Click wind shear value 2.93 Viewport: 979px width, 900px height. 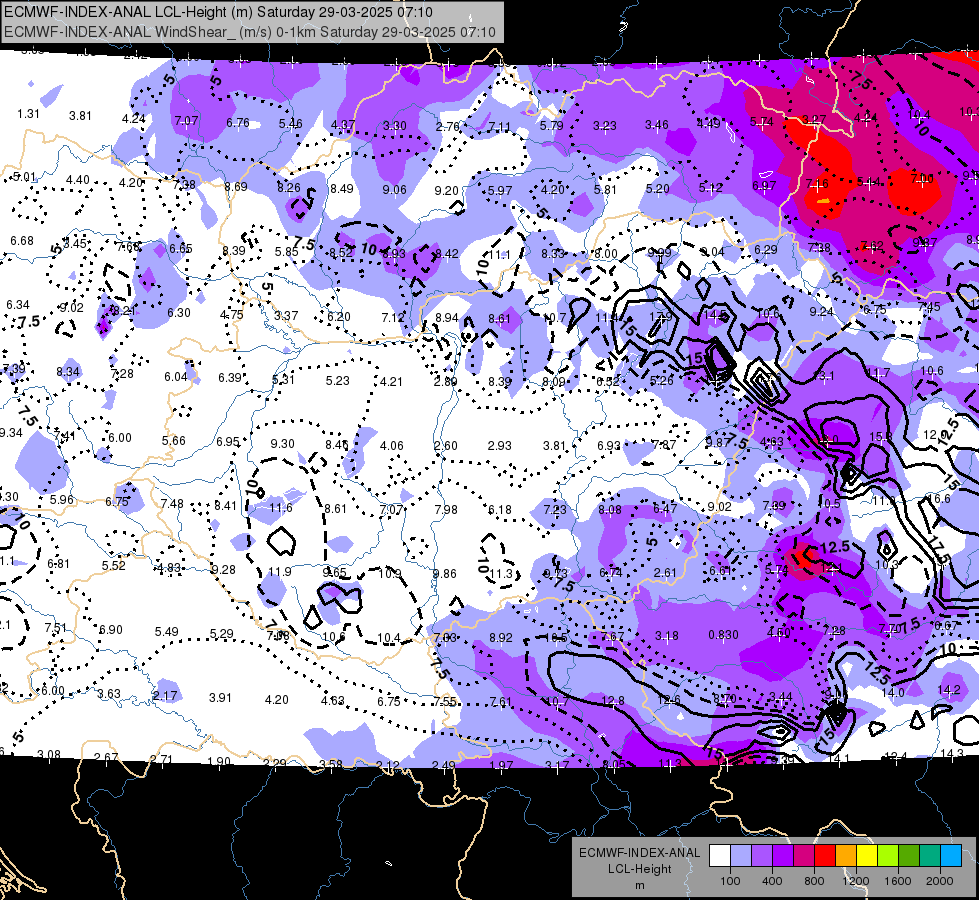click(x=499, y=445)
